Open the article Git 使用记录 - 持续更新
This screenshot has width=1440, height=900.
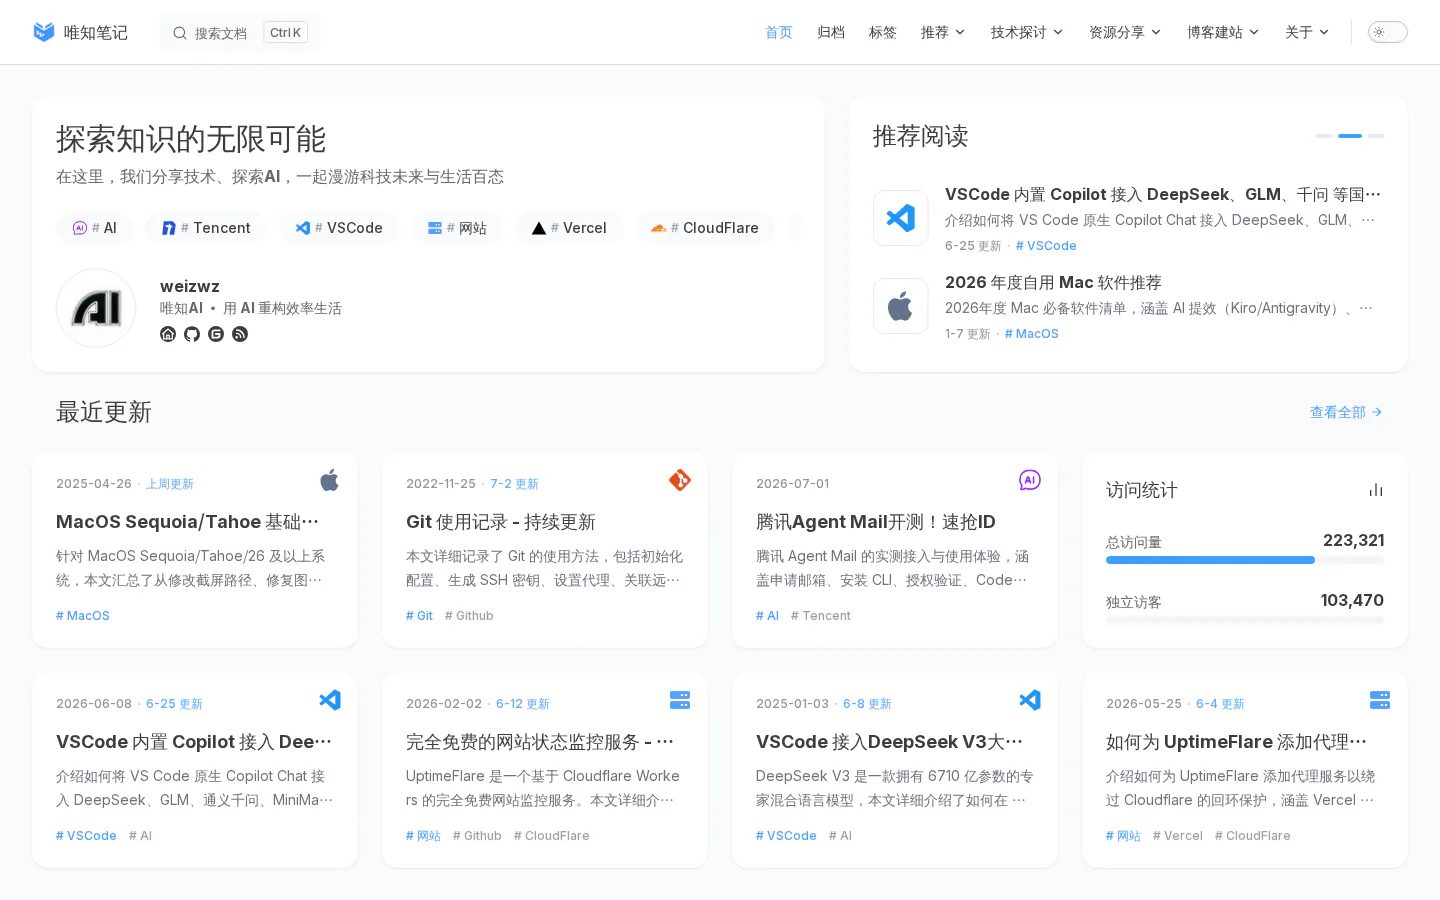(x=501, y=522)
